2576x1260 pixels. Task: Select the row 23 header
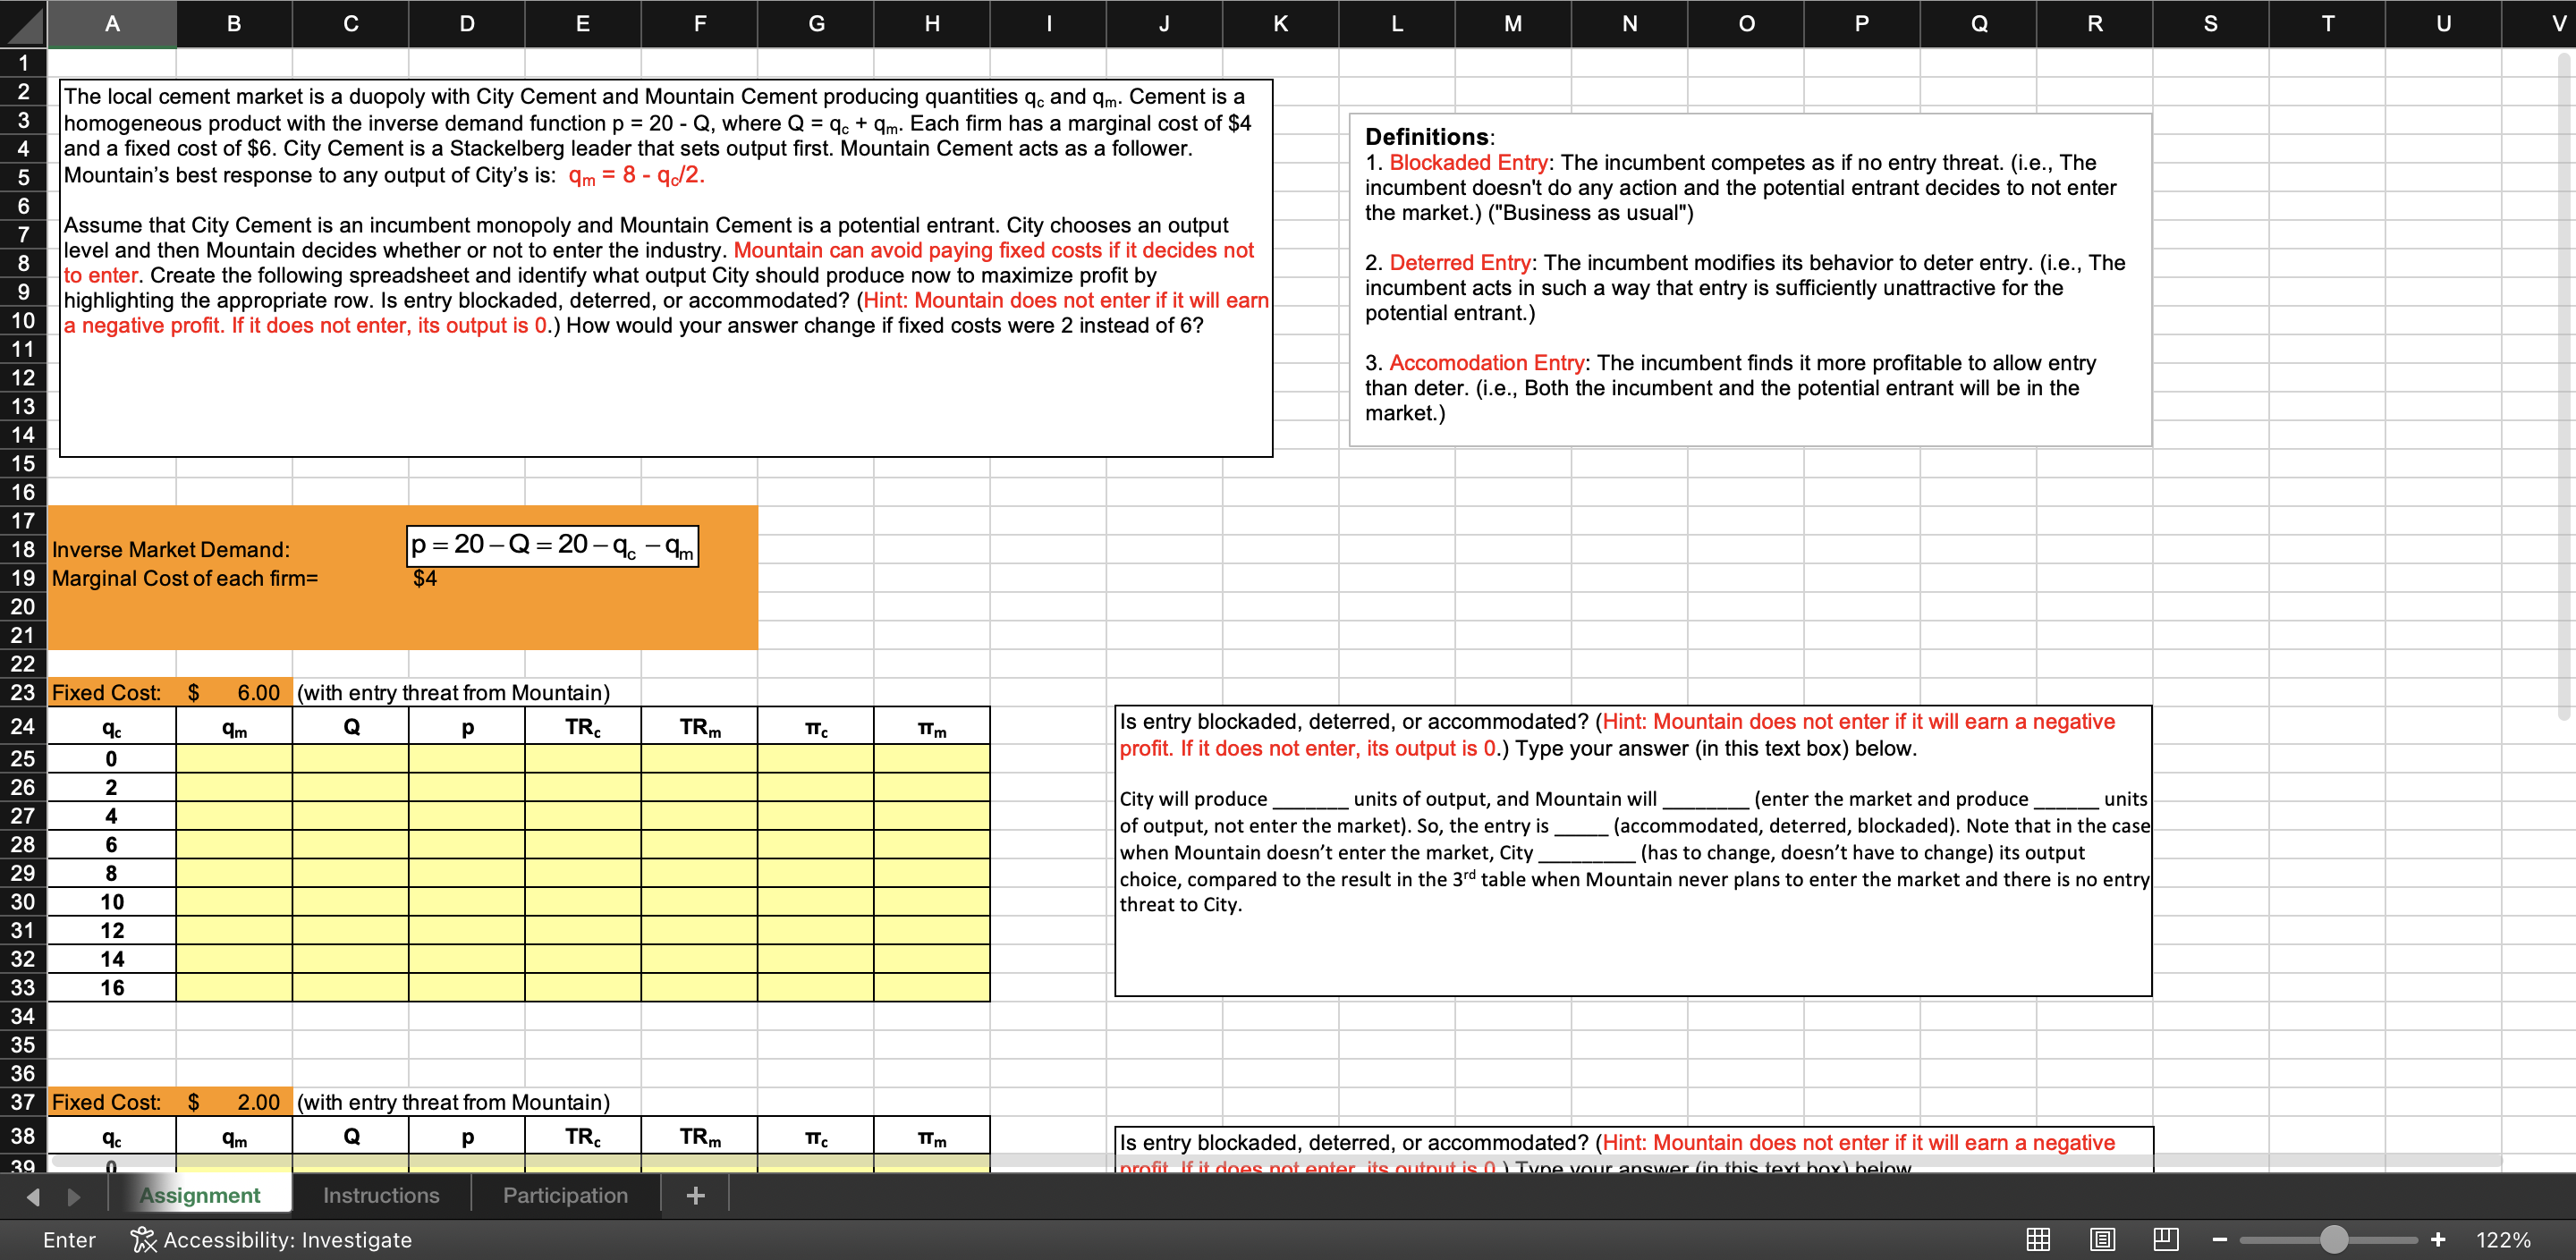tap(23, 692)
